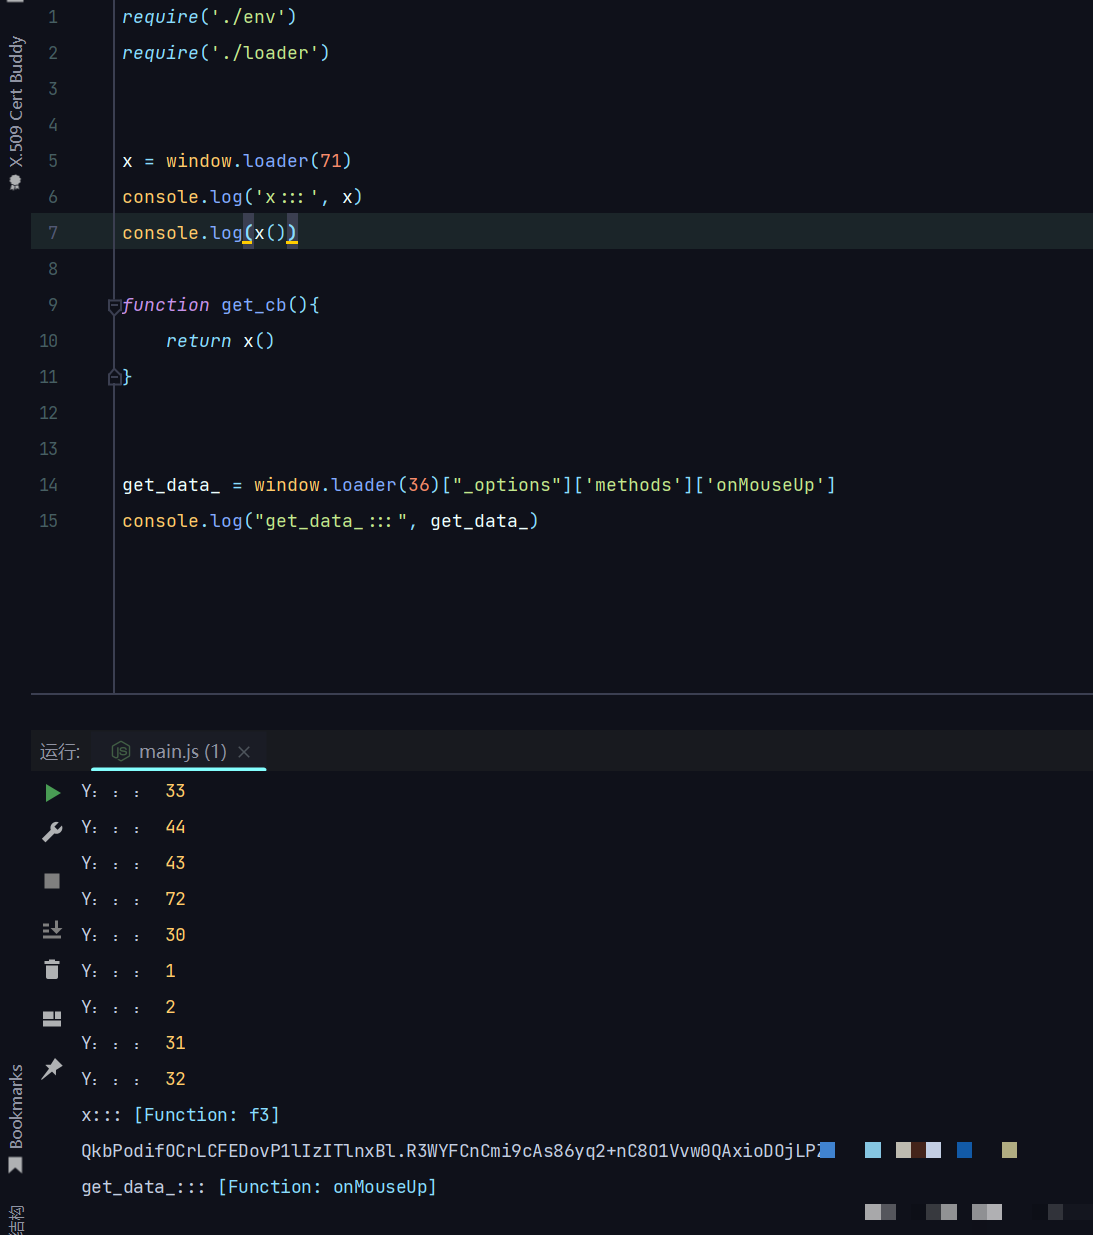Rerun main.js with the green play icon
1093x1235 pixels.
pyautogui.click(x=53, y=793)
